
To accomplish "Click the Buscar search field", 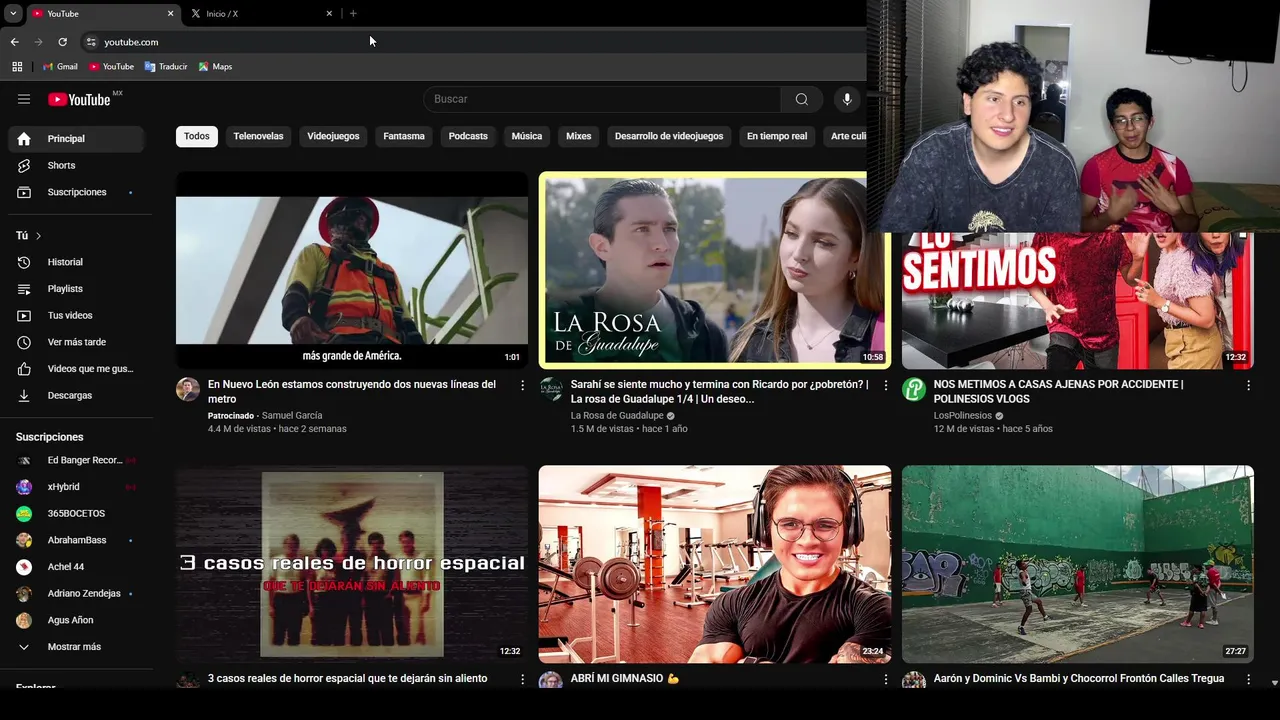I will pos(603,99).
